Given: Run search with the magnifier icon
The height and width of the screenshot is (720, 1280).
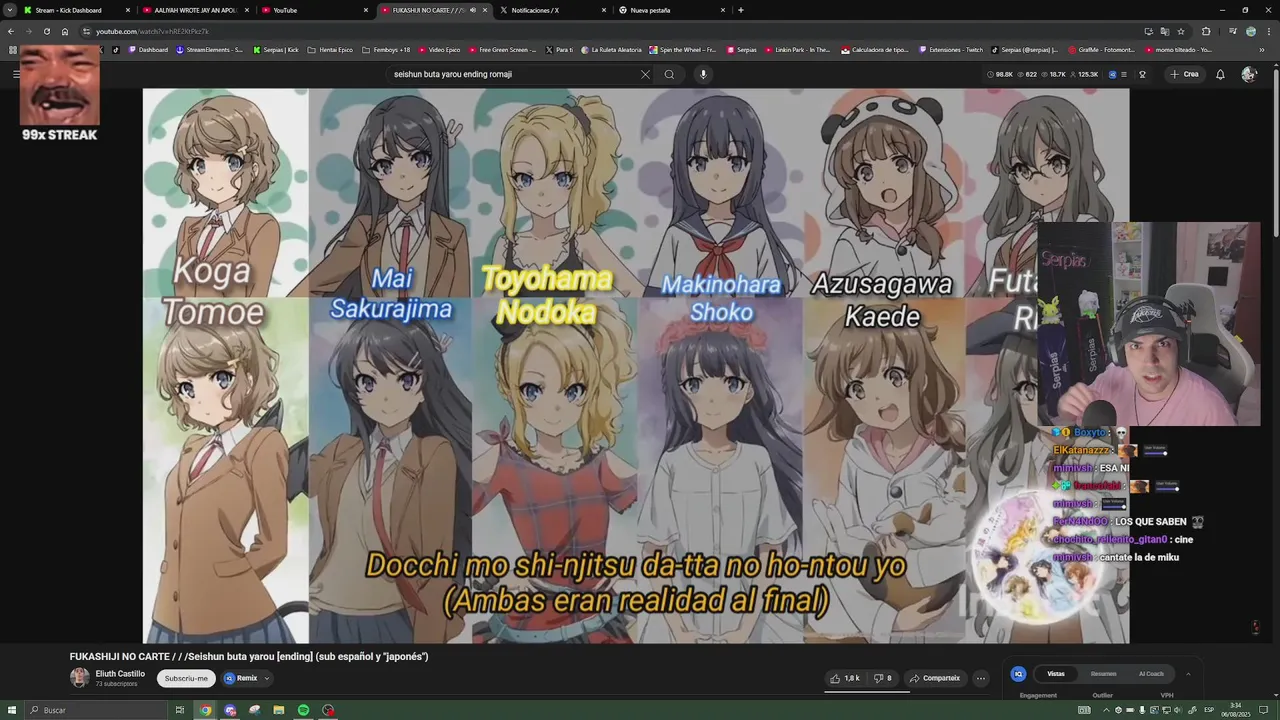Looking at the screenshot, I should pos(669,74).
